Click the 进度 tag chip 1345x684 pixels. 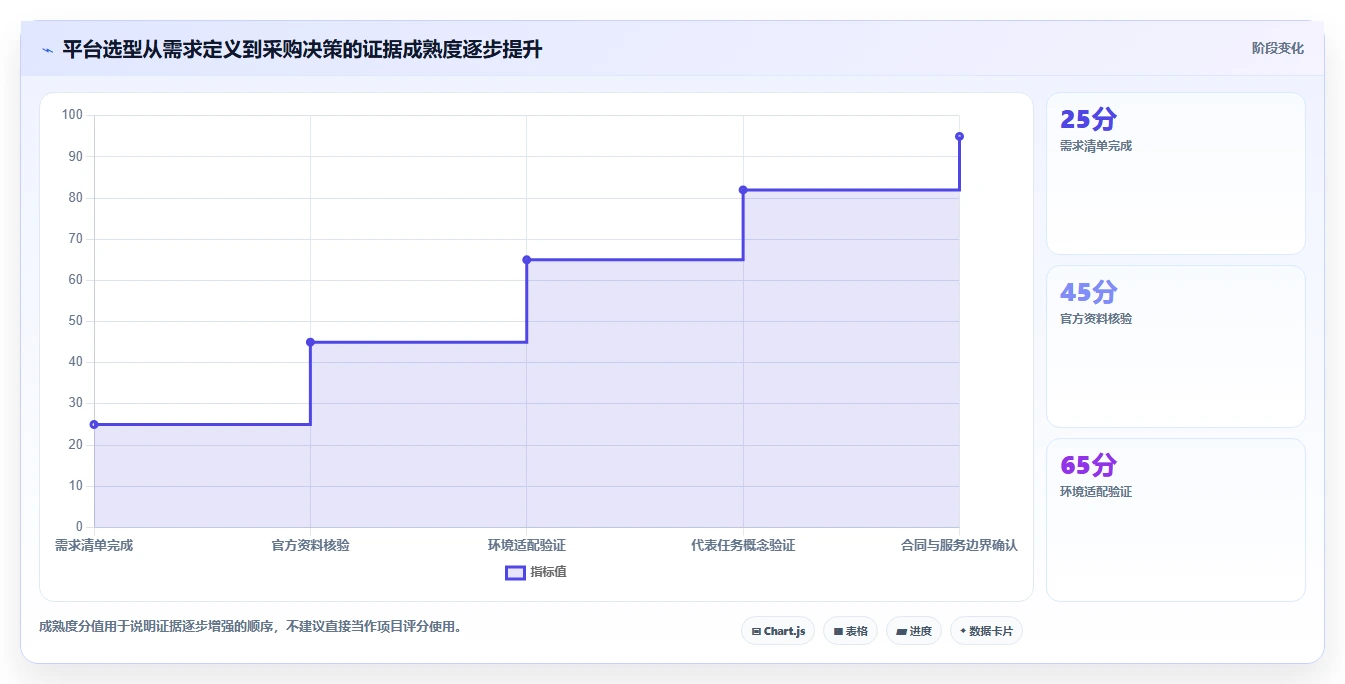[913, 631]
